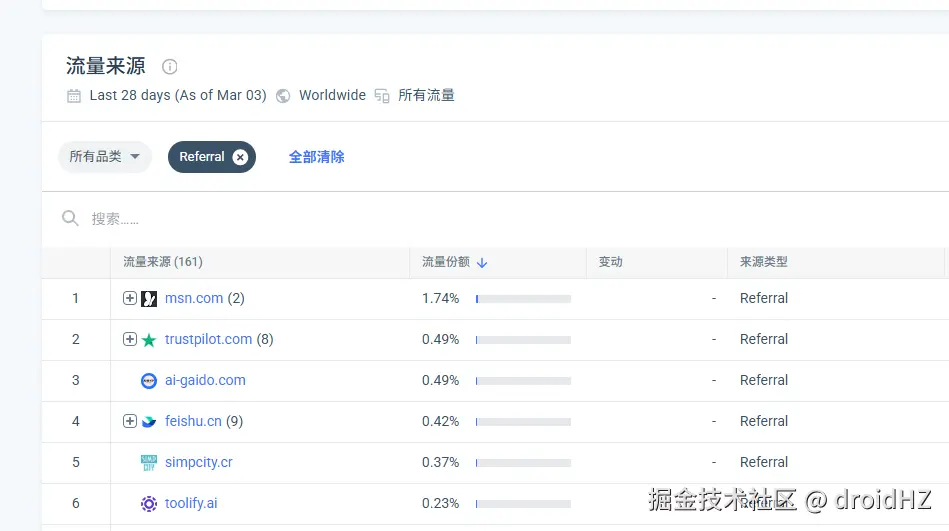
Task: Open the trustpilot.com link
Action: [208, 339]
